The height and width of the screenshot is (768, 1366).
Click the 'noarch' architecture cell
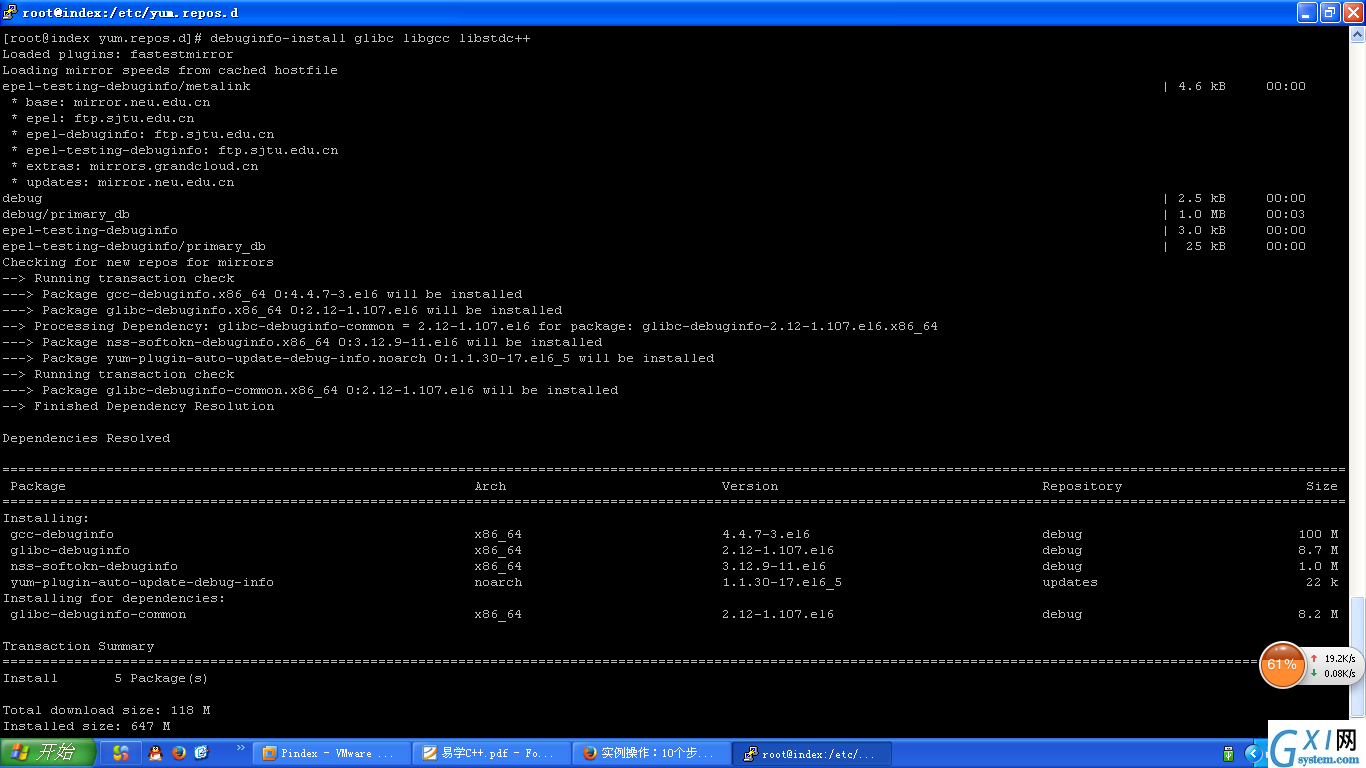(x=498, y=582)
